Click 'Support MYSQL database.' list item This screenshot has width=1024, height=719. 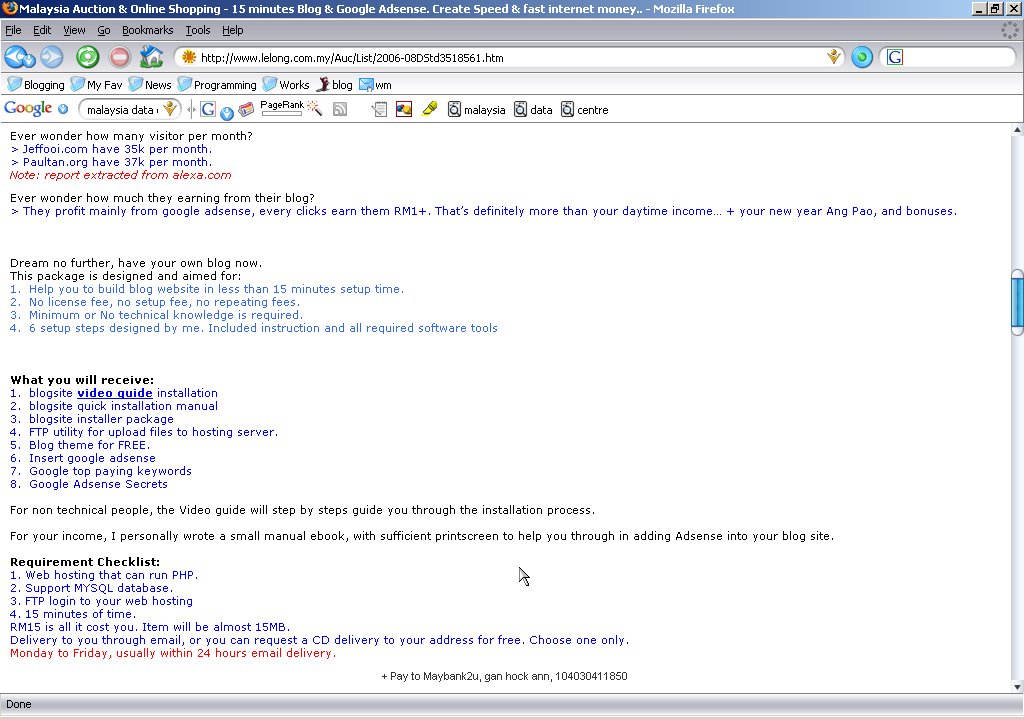91,588
